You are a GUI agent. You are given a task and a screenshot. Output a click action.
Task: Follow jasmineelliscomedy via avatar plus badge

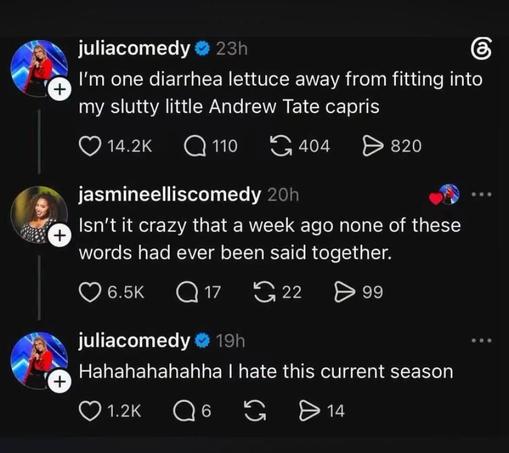59,236
